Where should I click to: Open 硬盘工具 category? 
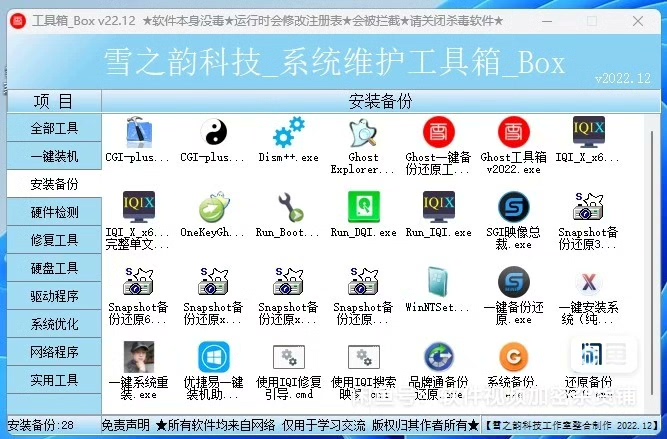point(54,268)
